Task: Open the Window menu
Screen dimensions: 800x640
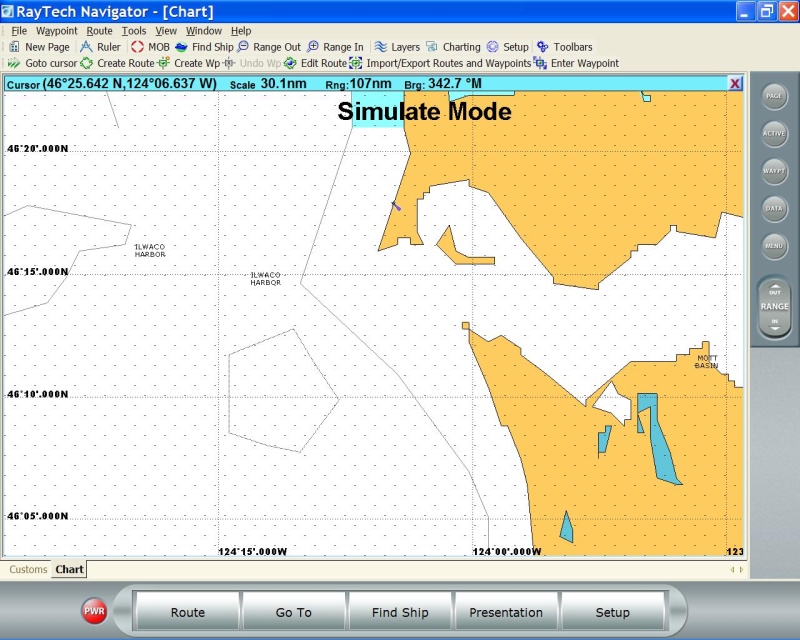Action: (204, 31)
